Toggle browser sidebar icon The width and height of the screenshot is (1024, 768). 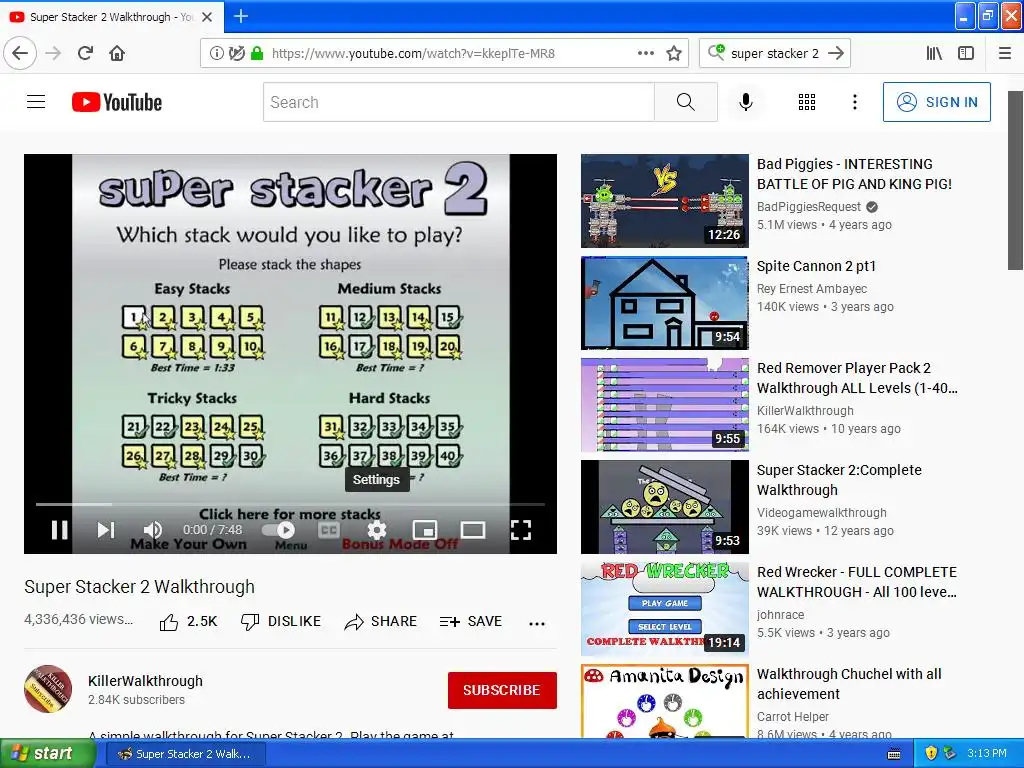(x=966, y=54)
